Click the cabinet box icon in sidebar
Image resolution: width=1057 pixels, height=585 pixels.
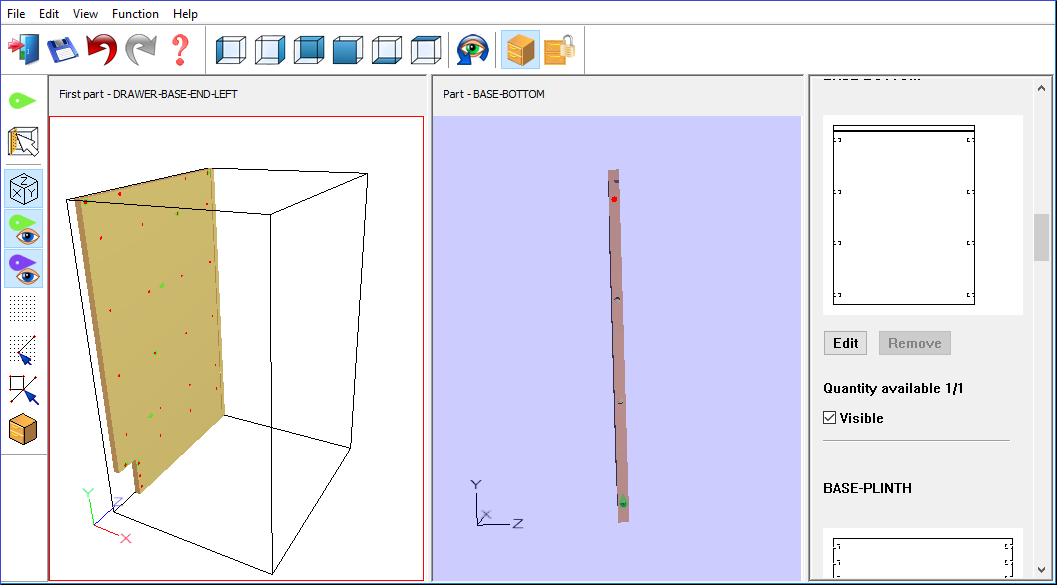pos(24,429)
